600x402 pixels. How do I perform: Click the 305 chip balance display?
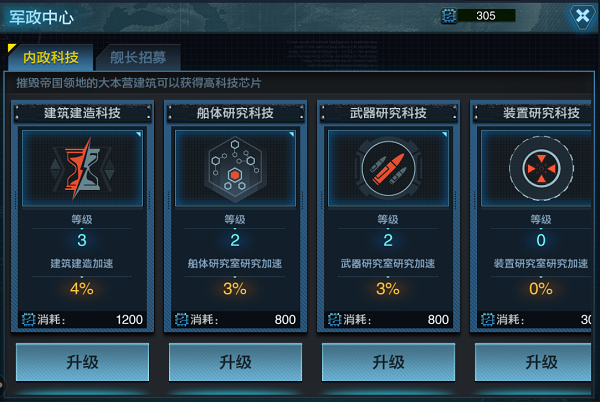tap(486, 16)
